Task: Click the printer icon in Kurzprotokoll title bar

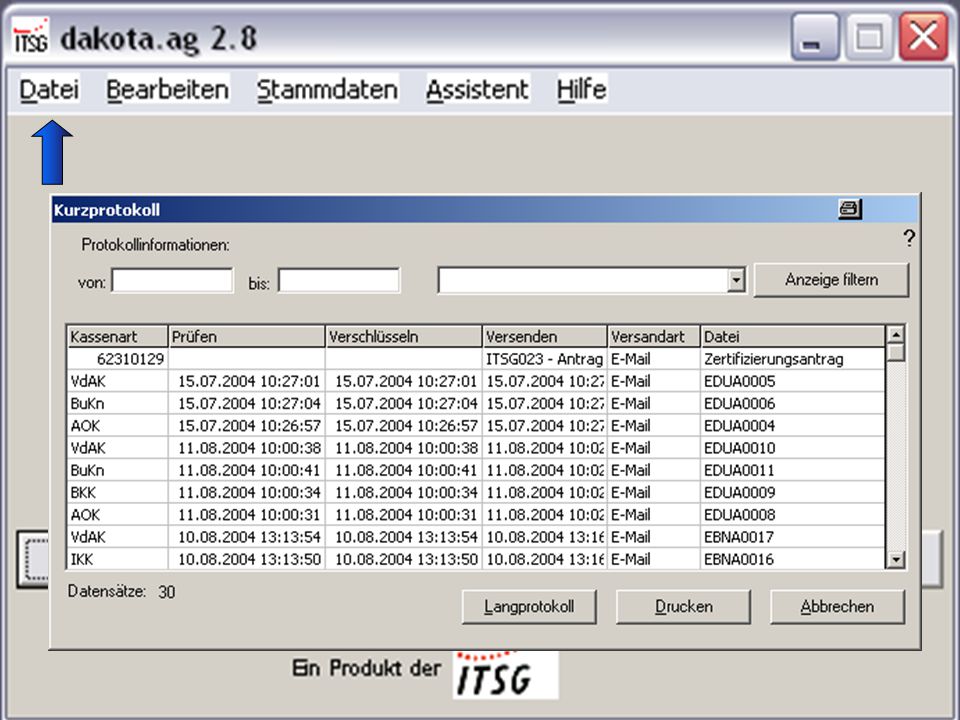Action: (x=850, y=209)
